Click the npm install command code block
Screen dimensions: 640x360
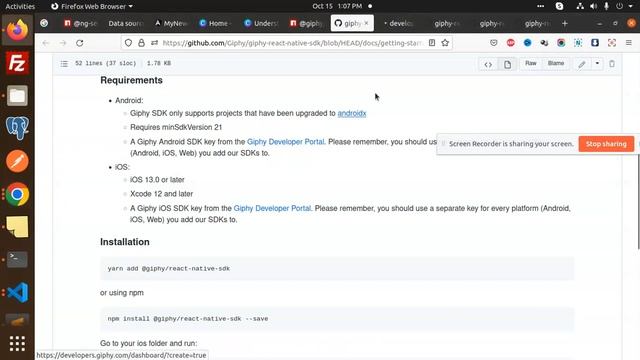[x=337, y=319]
